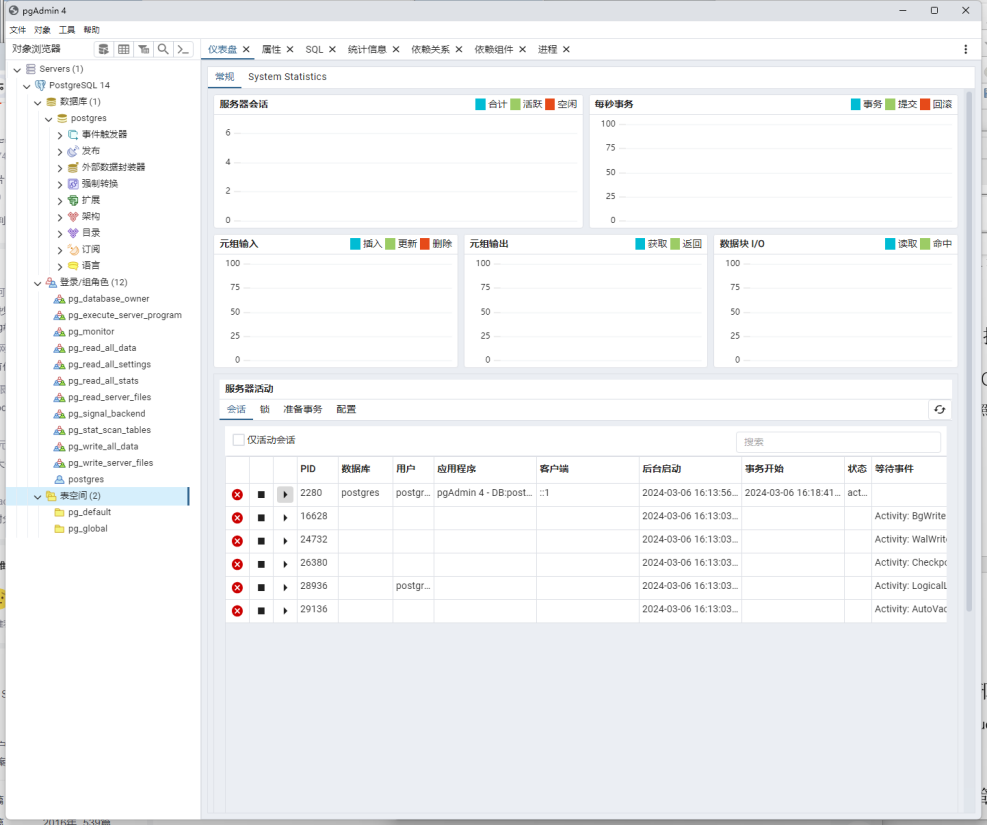Sort by the PID column header
This screenshot has height=825, width=987.
[308, 469]
